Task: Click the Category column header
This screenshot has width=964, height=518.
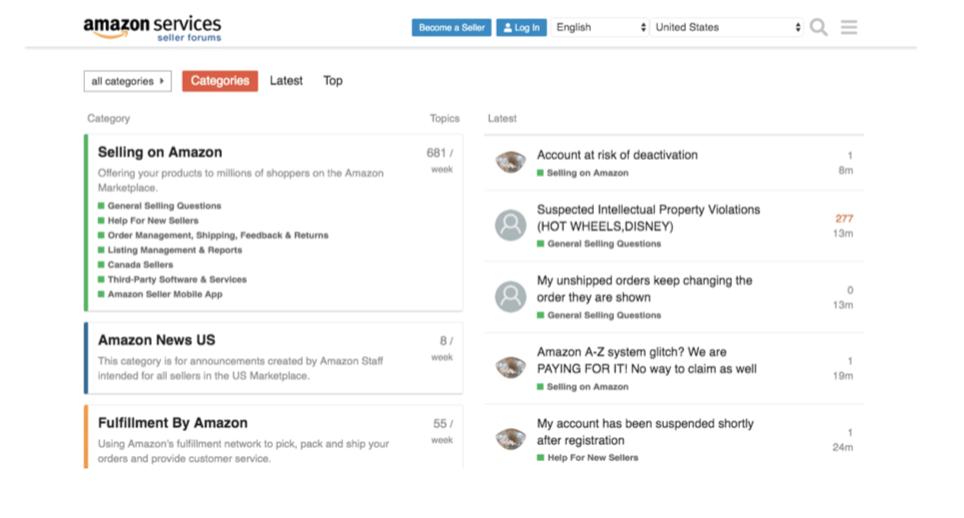Action: pos(109,118)
